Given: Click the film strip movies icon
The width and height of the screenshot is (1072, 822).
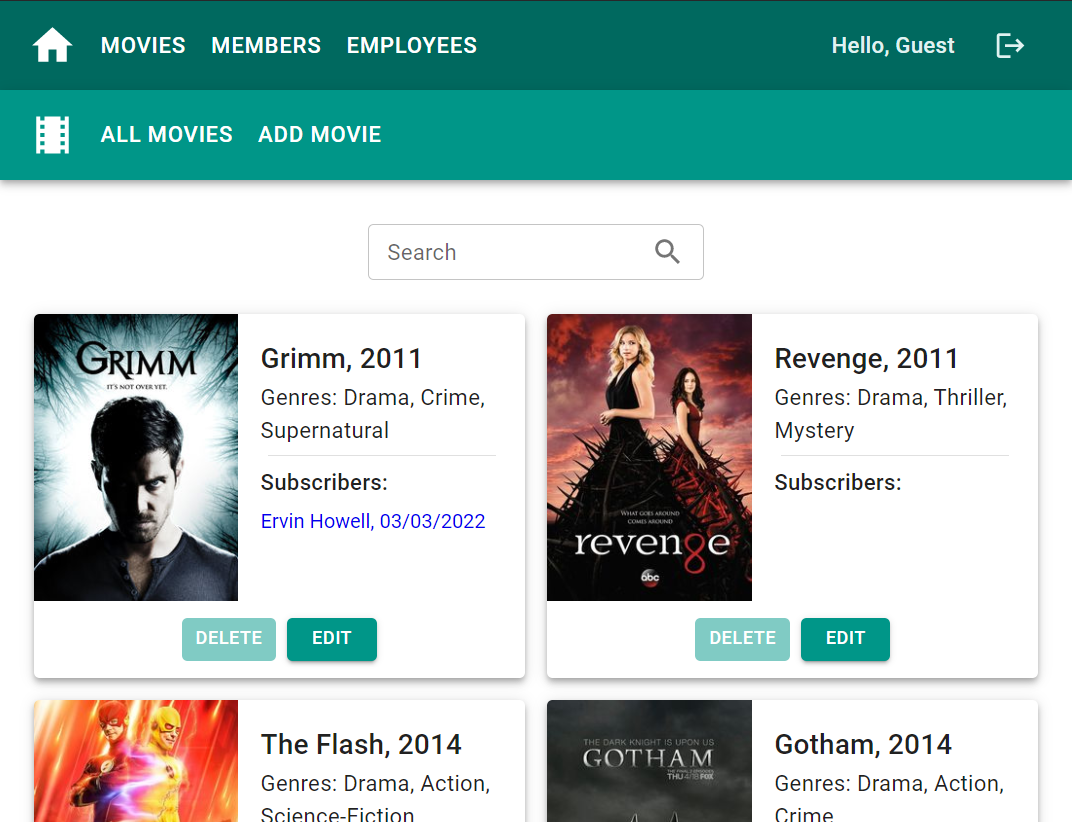Looking at the screenshot, I should (x=53, y=135).
